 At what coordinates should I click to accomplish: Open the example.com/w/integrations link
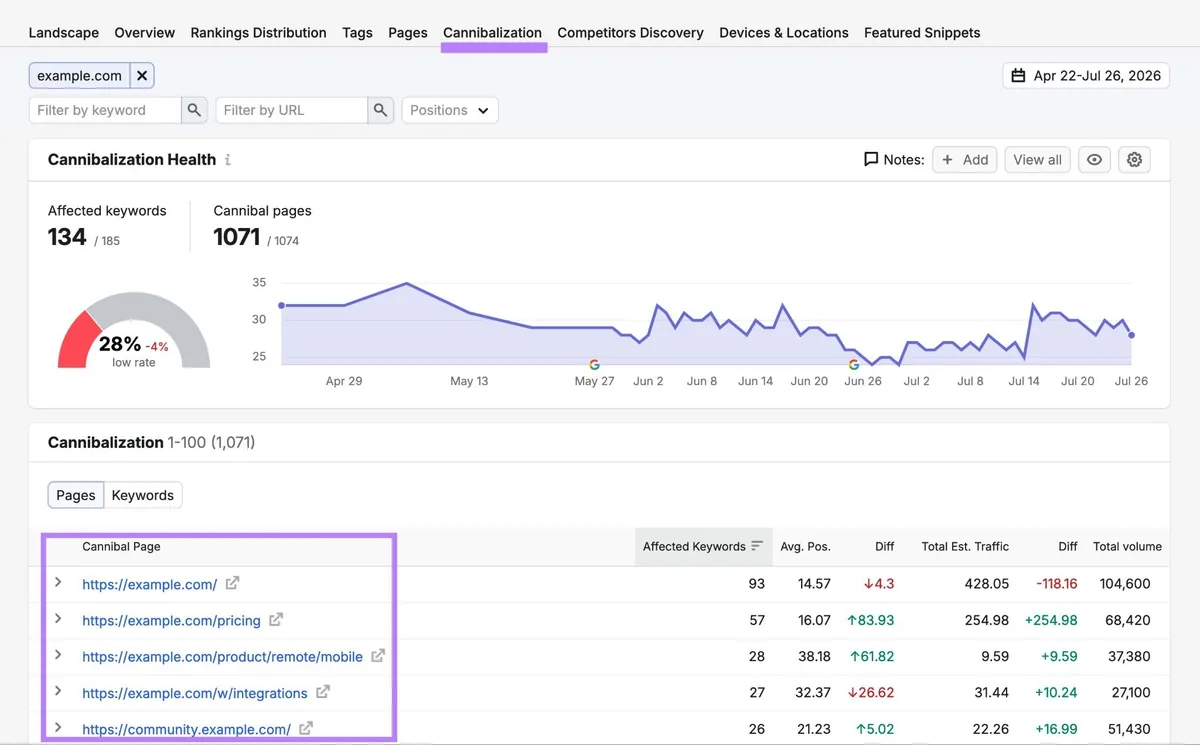tap(195, 693)
